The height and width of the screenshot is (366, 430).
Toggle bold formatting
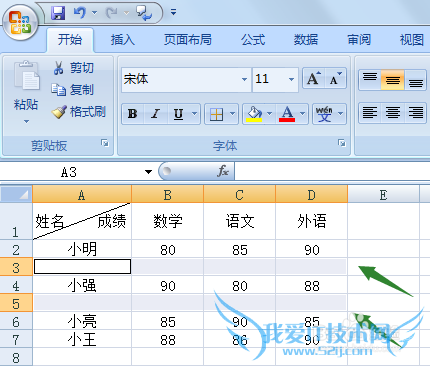click(132, 114)
